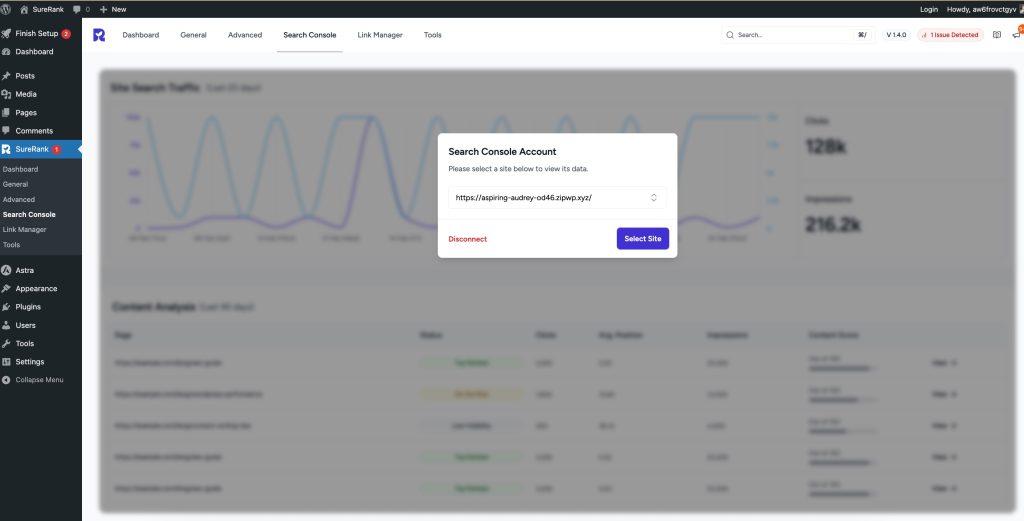
Task: Switch to the Link Manager tab
Action: pos(380,35)
